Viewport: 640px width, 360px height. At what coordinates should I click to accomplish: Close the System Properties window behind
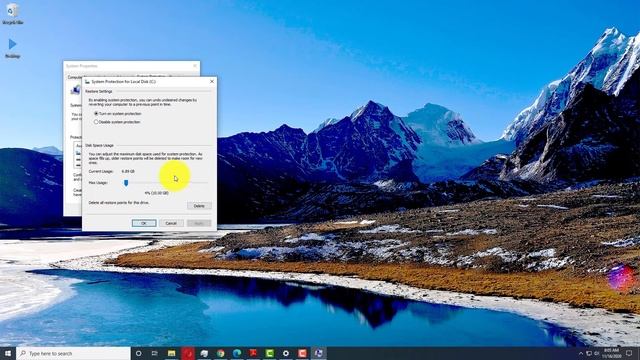195,66
